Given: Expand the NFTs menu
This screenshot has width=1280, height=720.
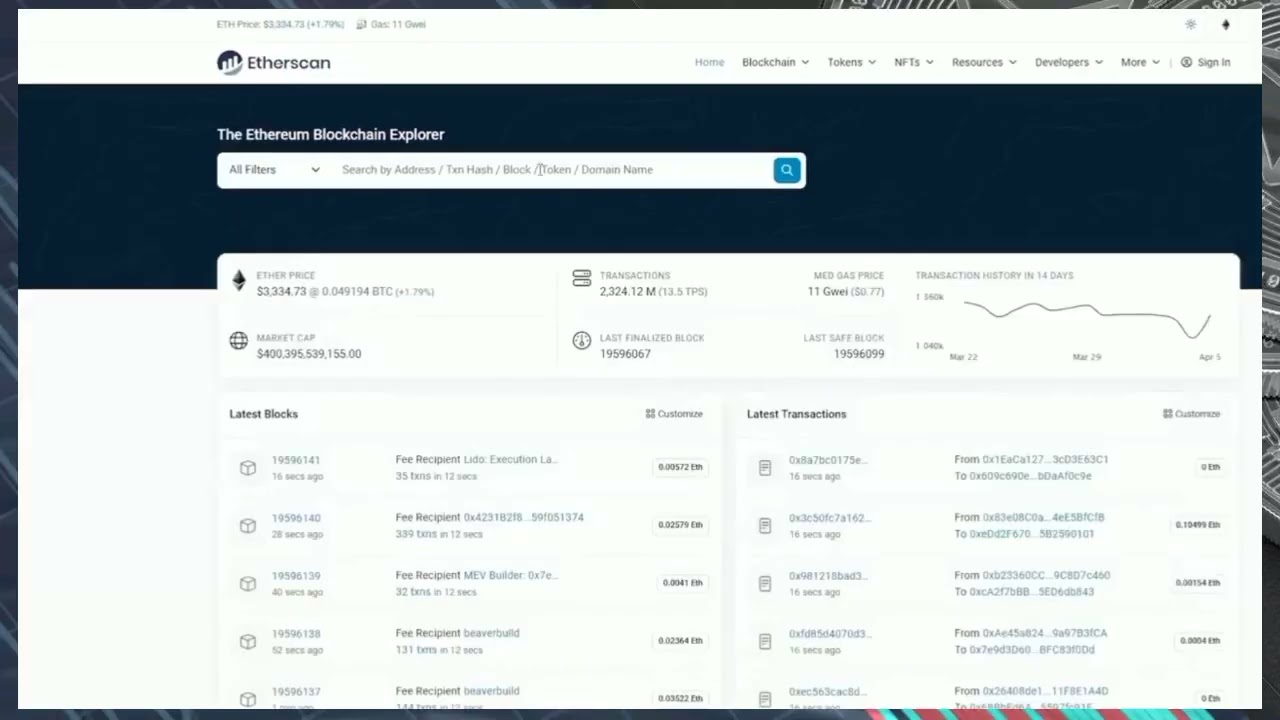Looking at the screenshot, I should [x=914, y=62].
